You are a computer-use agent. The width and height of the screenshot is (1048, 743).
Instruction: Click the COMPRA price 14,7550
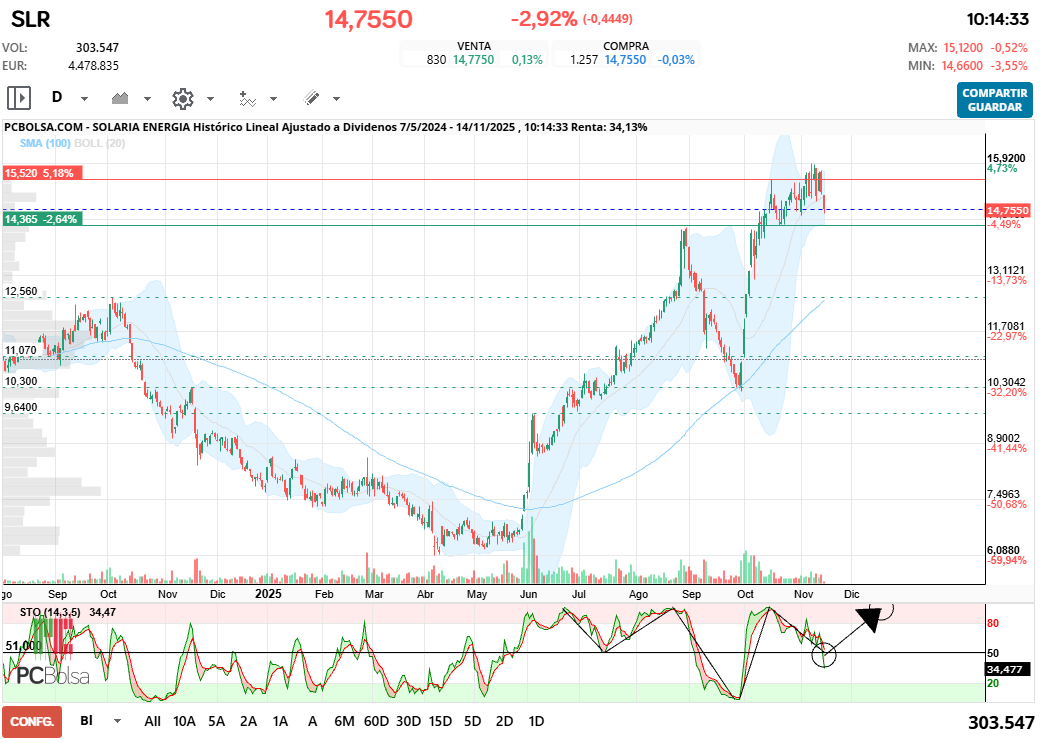click(x=626, y=59)
